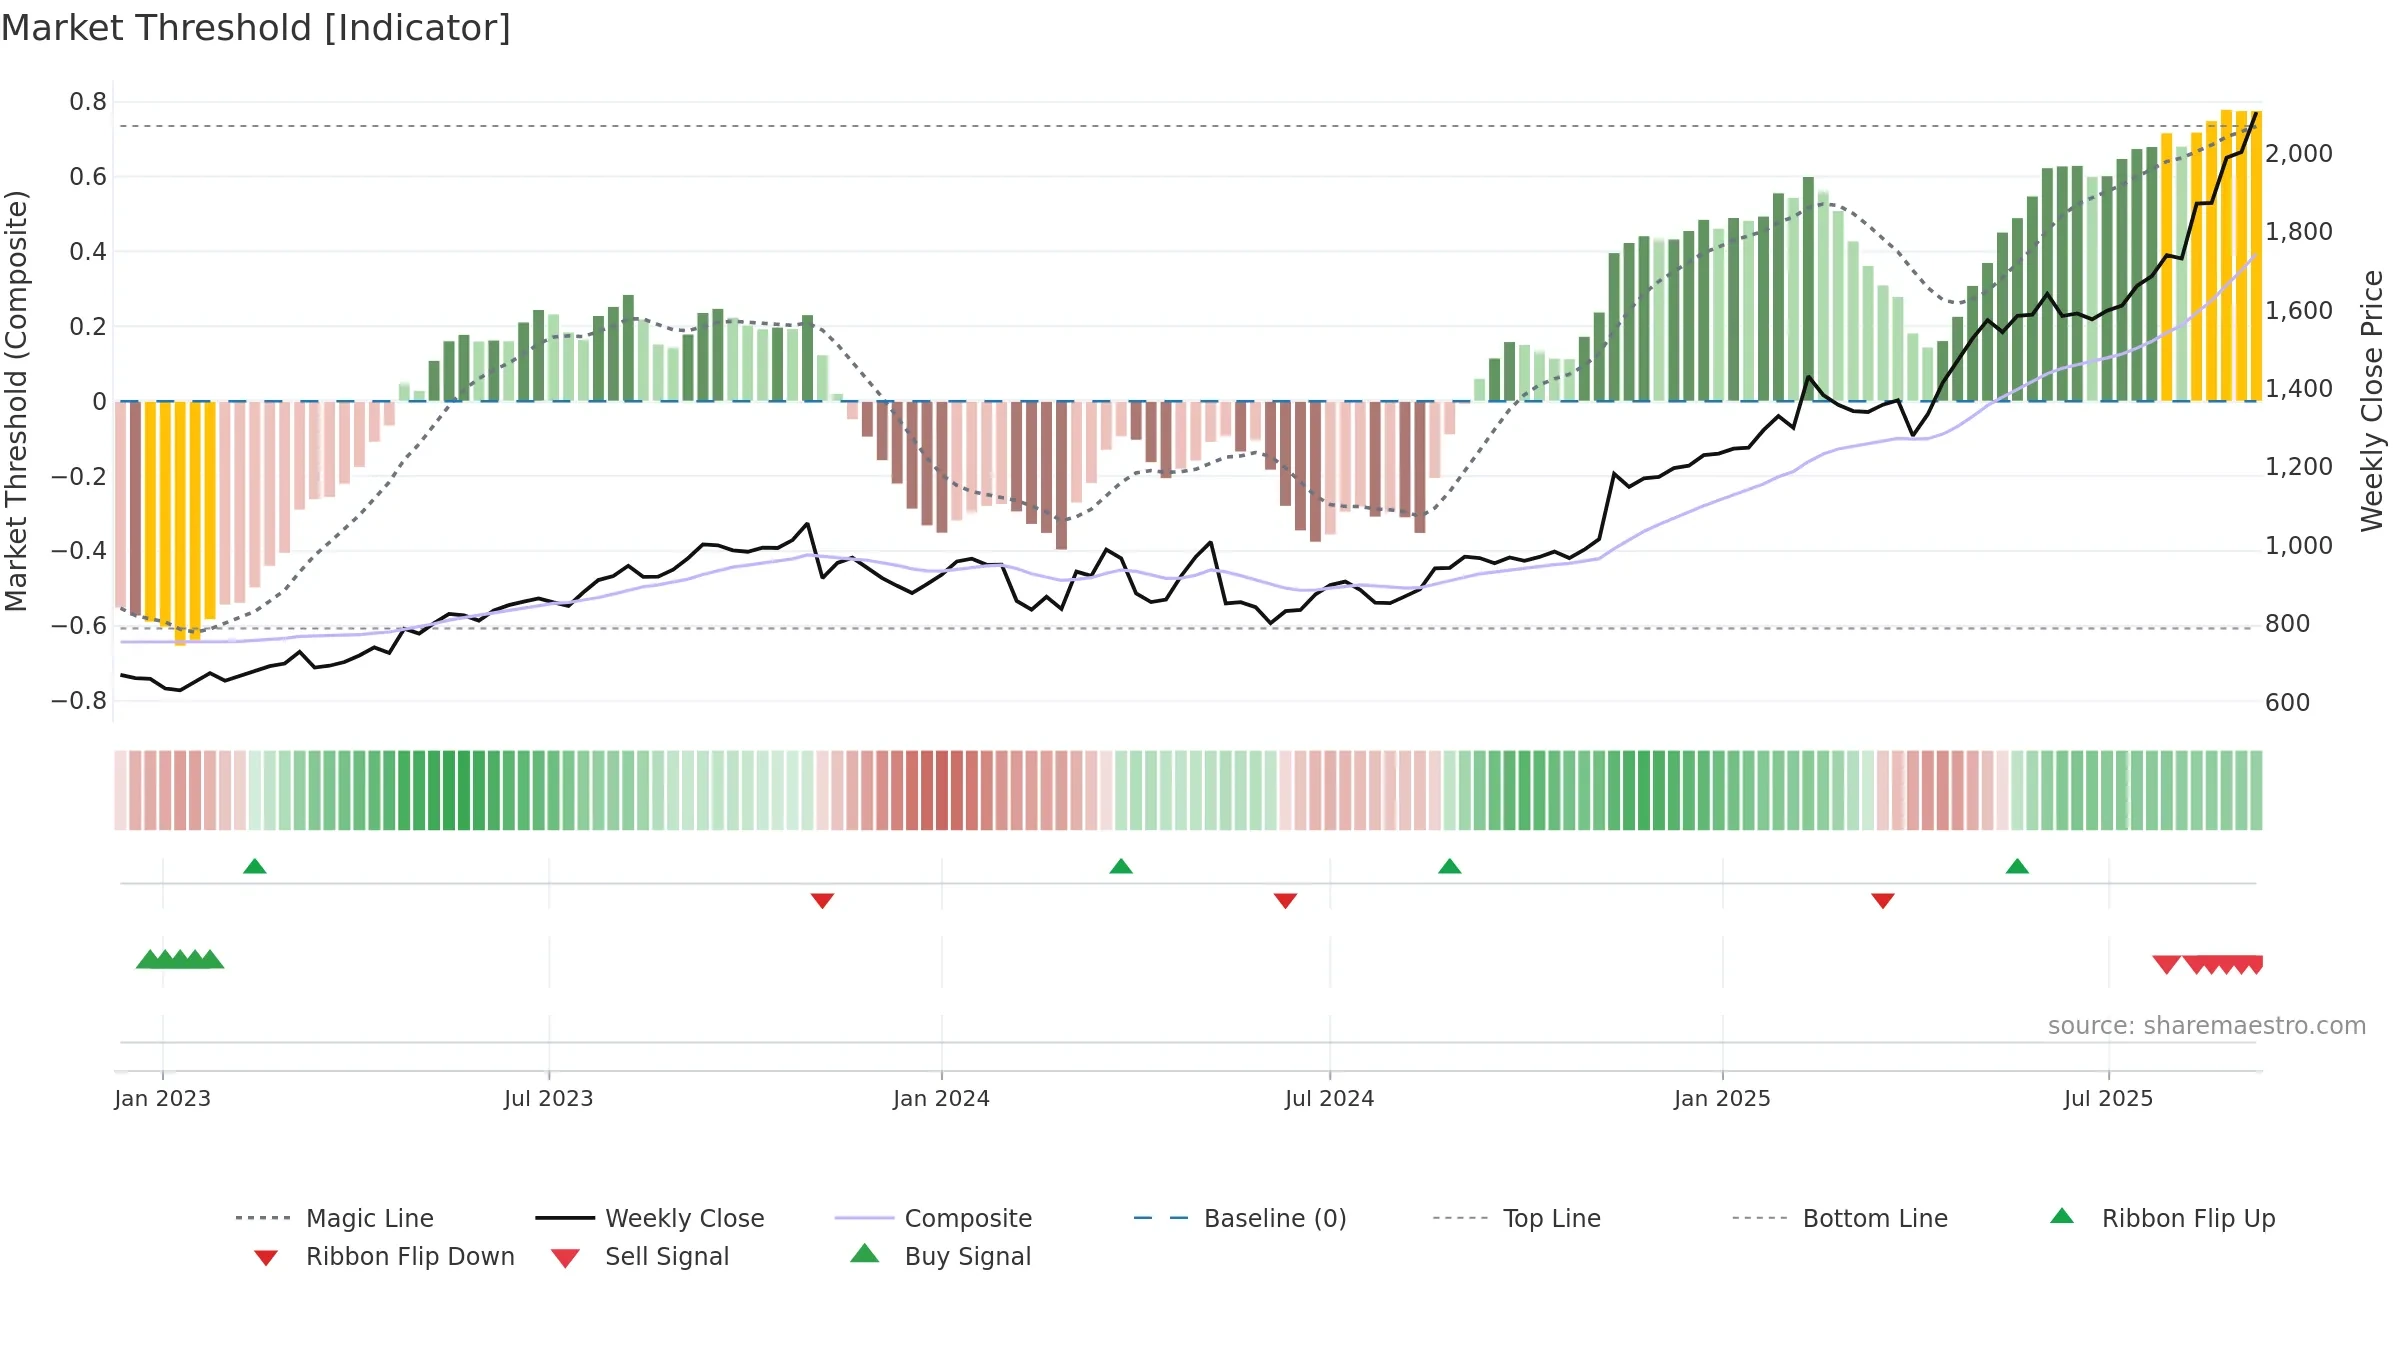Click the 600 price axis label

pyautogui.click(x=2287, y=703)
